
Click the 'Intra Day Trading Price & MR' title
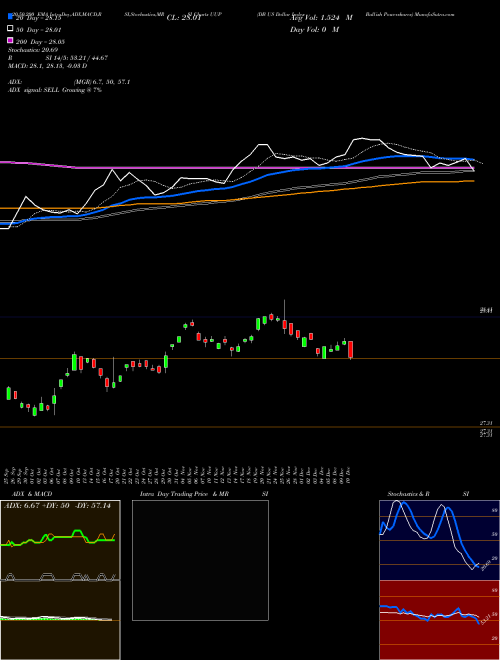[x=184, y=494]
